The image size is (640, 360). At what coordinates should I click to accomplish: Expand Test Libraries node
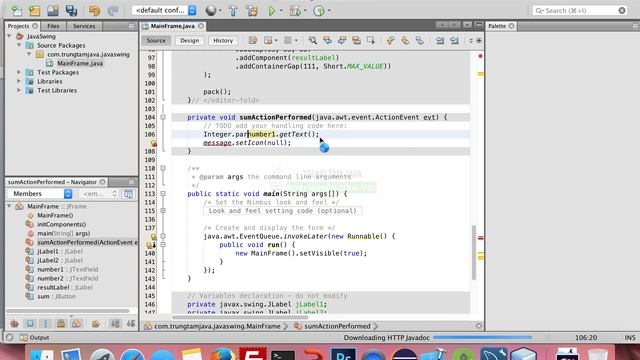click(19, 90)
